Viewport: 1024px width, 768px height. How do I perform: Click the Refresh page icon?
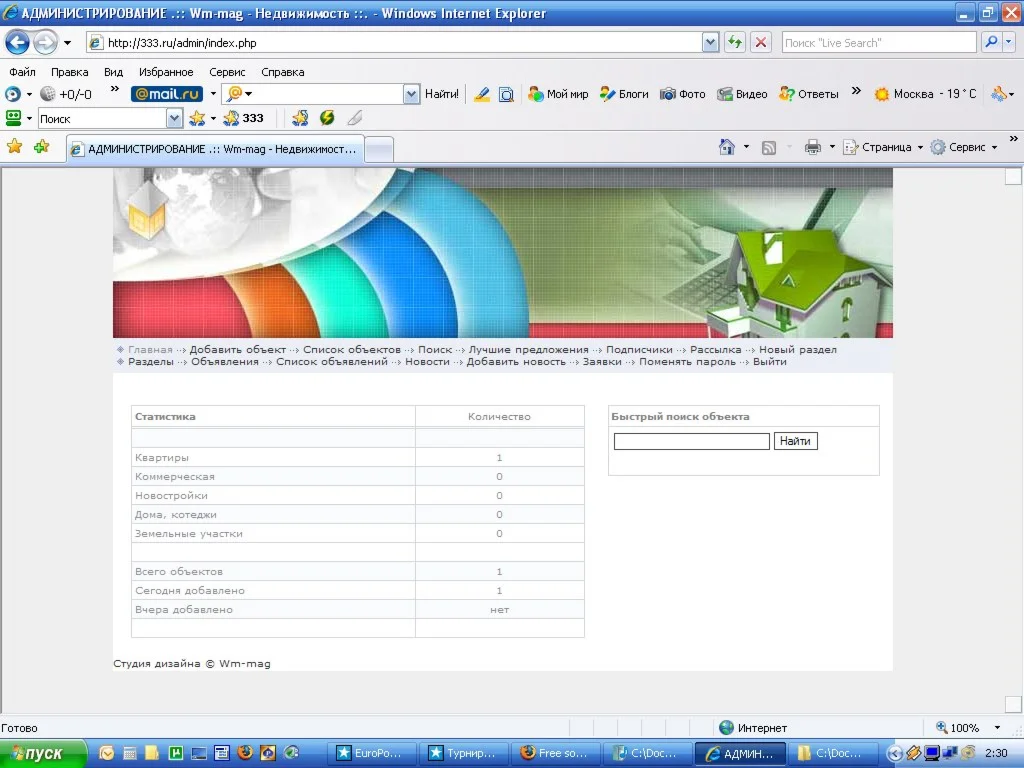[735, 43]
